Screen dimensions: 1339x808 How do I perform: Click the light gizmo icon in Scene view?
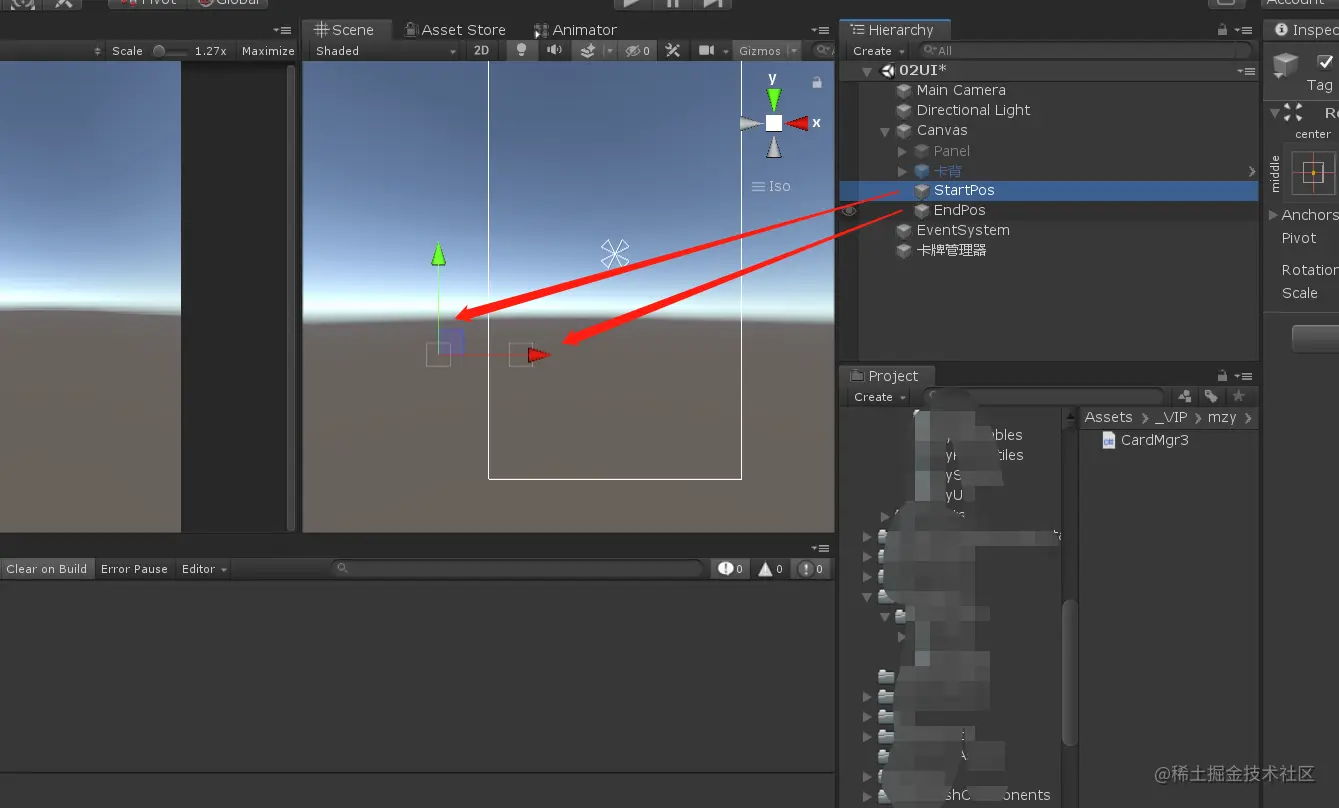[x=614, y=254]
